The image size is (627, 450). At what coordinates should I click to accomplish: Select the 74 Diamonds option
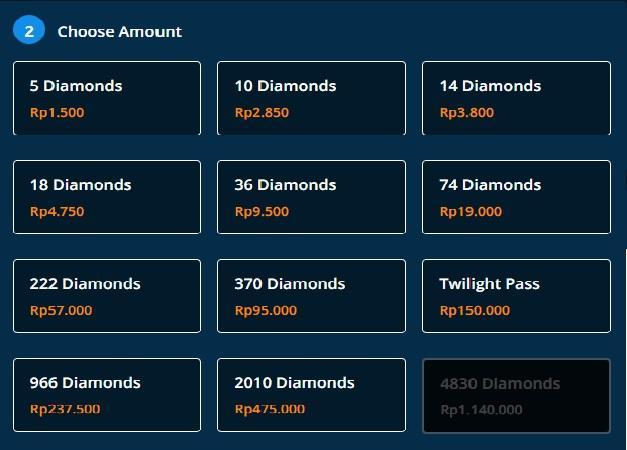516,197
